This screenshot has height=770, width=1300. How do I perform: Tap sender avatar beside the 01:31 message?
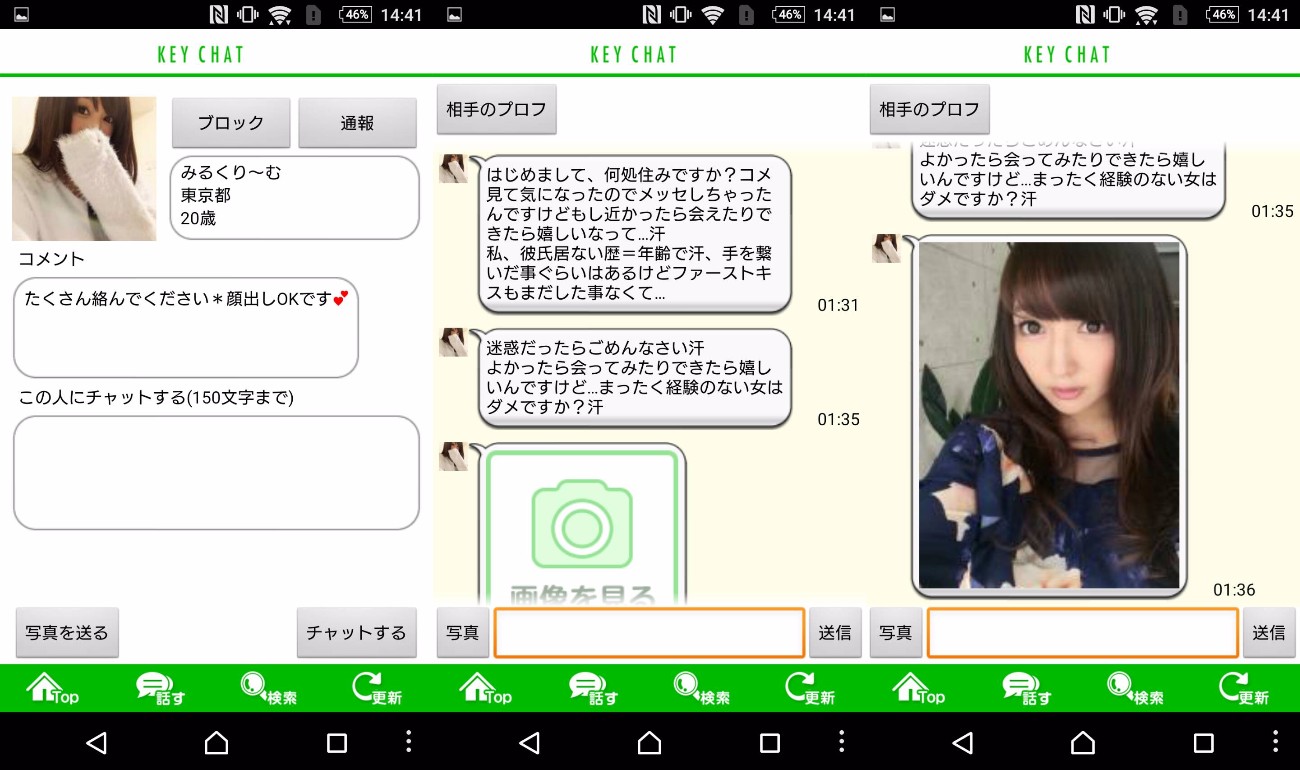[453, 169]
